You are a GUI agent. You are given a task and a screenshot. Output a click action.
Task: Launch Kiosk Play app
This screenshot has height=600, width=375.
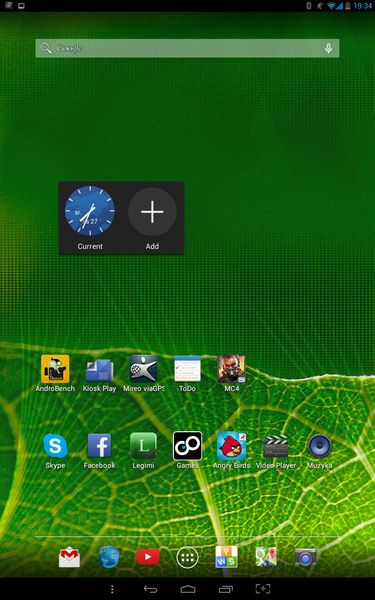pyautogui.click(x=99, y=370)
